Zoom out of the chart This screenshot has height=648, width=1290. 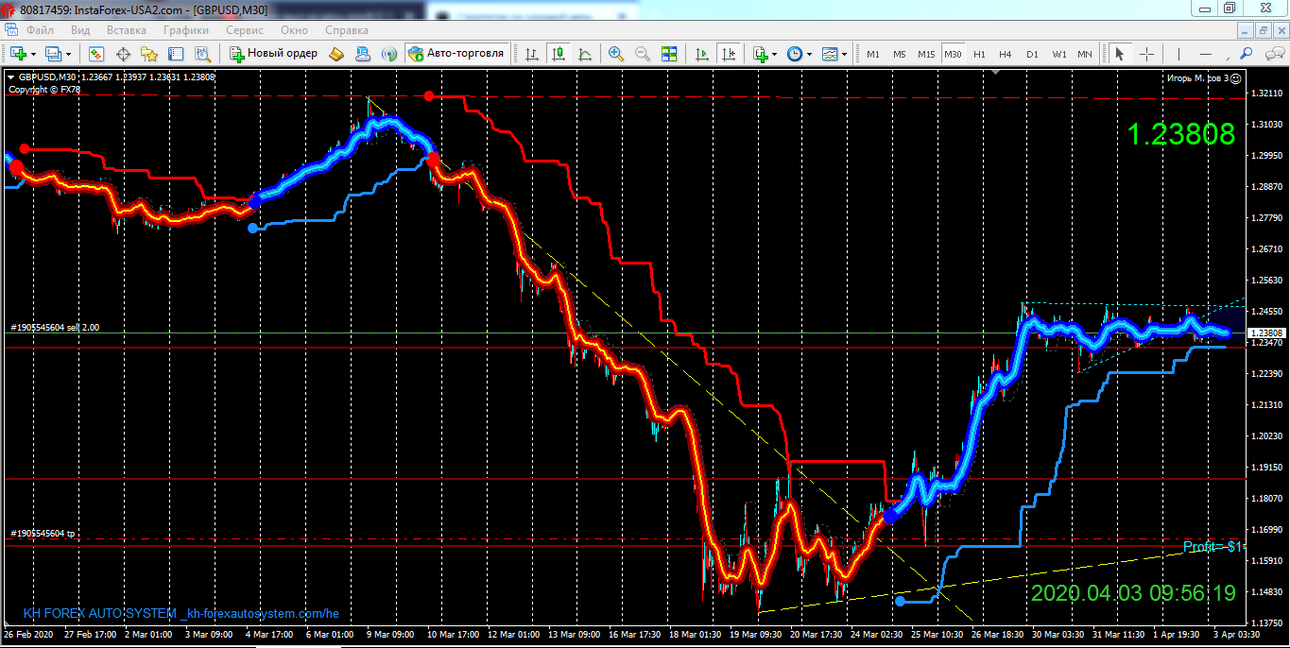(x=642, y=54)
